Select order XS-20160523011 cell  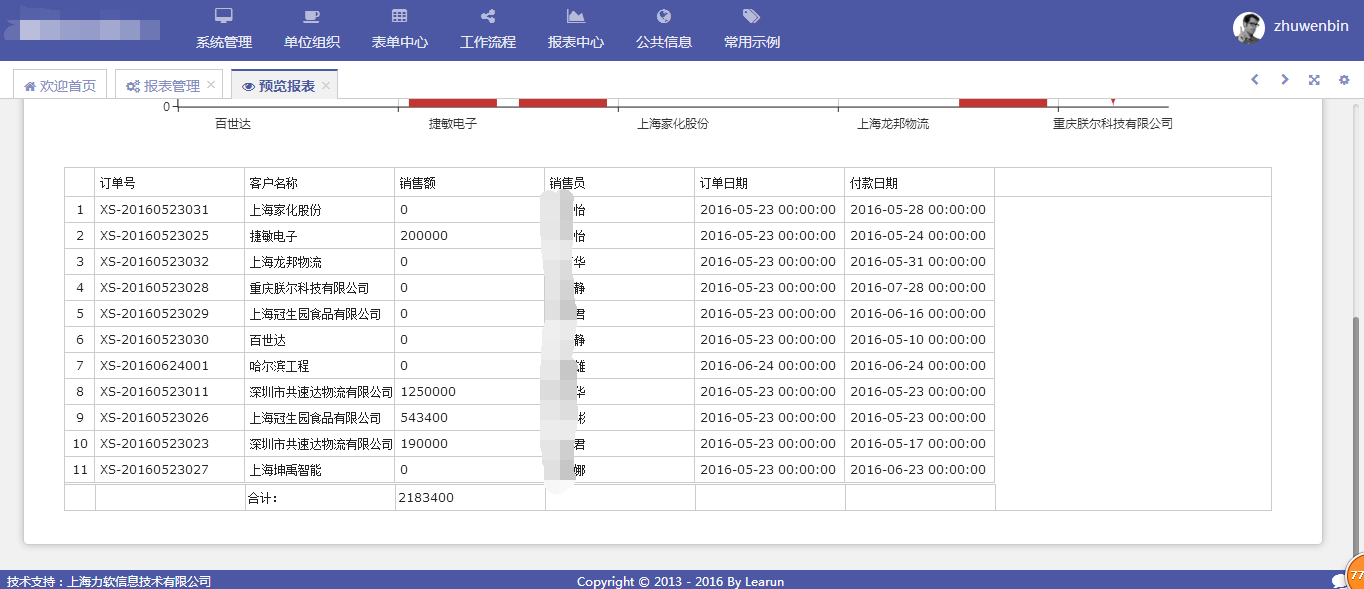(x=170, y=392)
